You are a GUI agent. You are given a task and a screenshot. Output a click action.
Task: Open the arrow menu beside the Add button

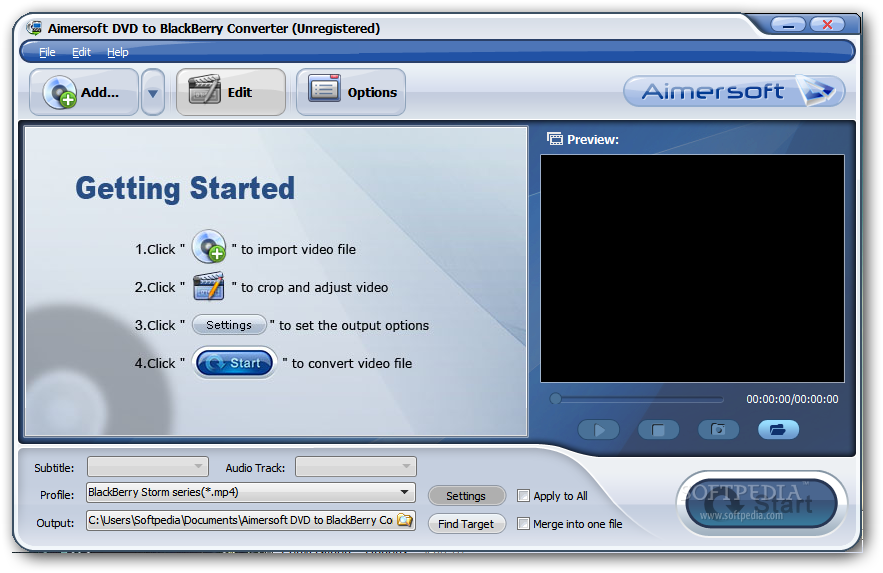153,92
